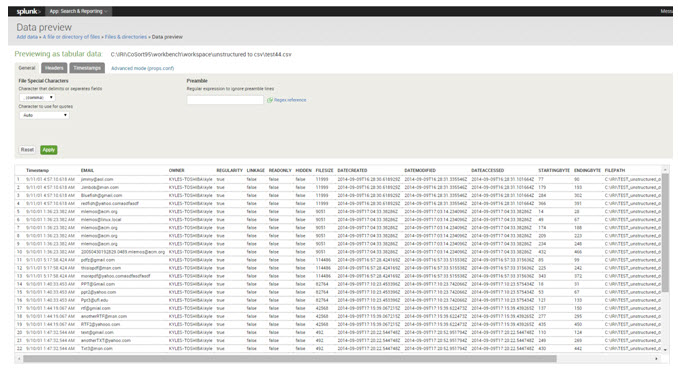The image size is (678, 376).
Task: Click the horizontal scrollbar left arrow
Action: tap(19, 359)
